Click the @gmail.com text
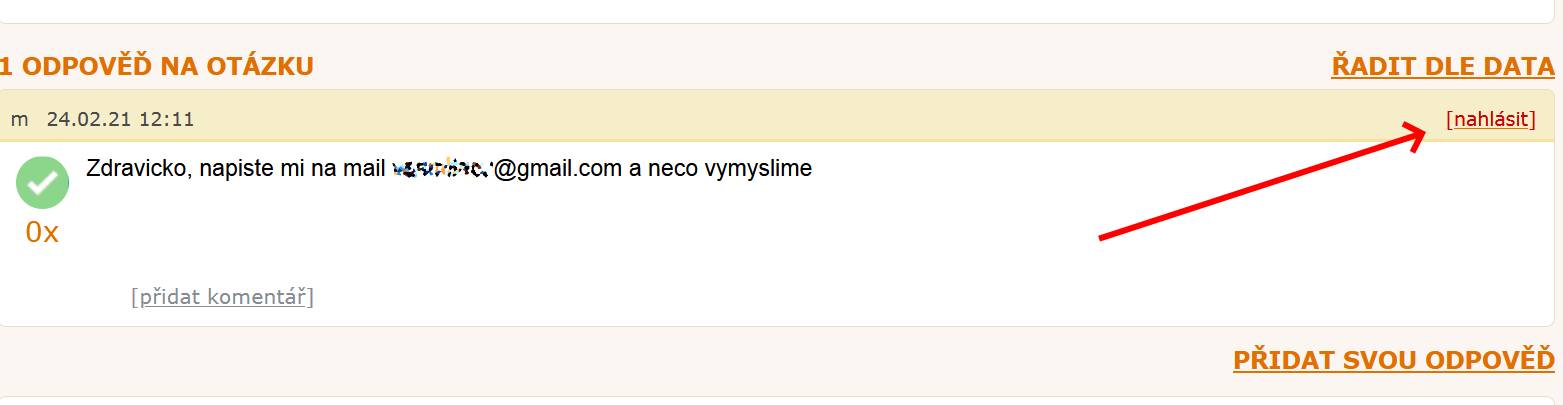Image resolution: width=1563 pixels, height=405 pixels. pyautogui.click(x=558, y=168)
